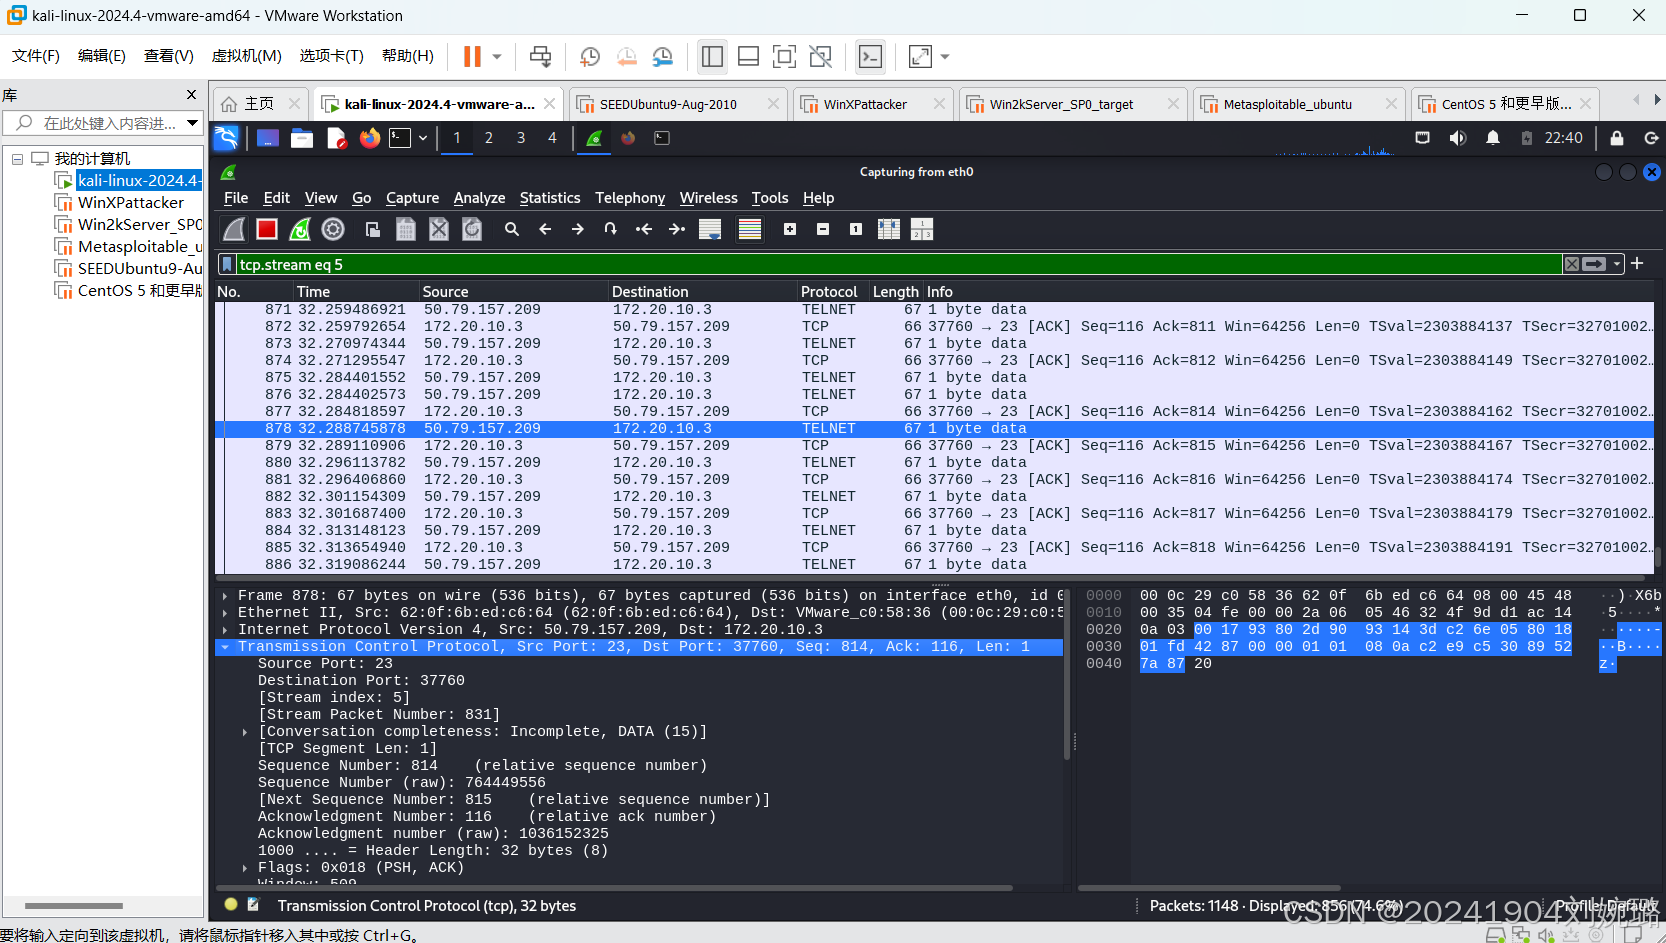Click Go to specified packet icon
Viewport: 1666px width, 943px height.
[x=611, y=230]
